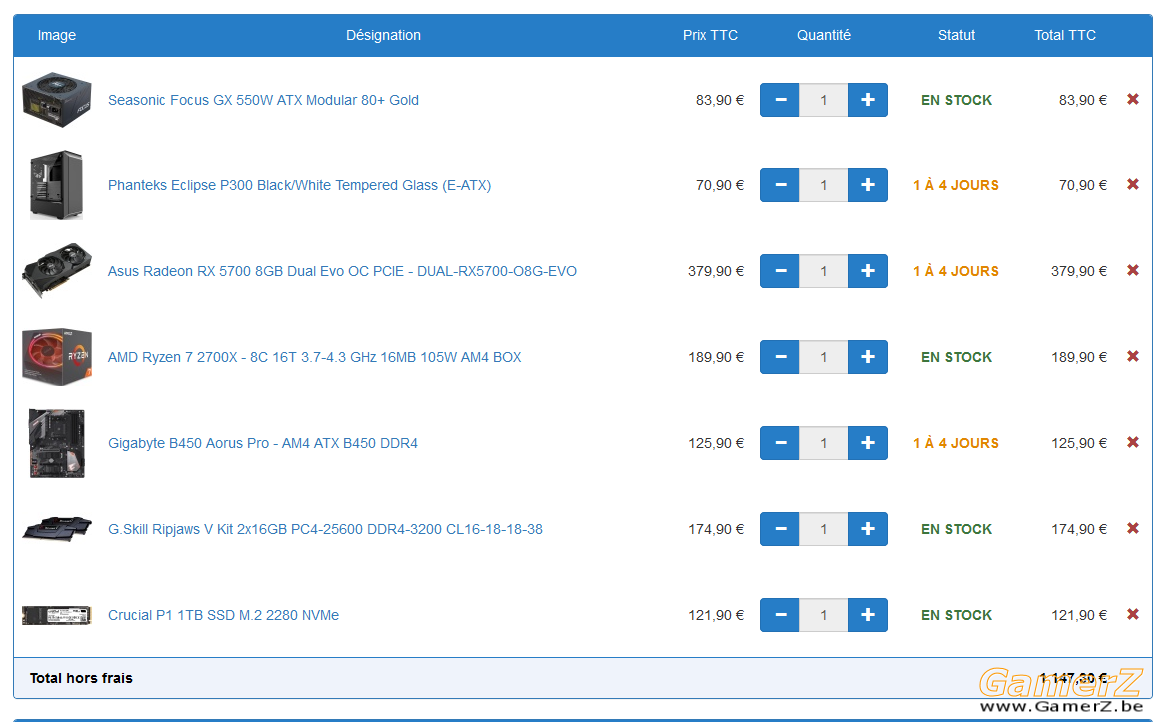Decrease quantity of Asus Radeon RX 5700
The height and width of the screenshot is (722, 1164).
[779, 271]
